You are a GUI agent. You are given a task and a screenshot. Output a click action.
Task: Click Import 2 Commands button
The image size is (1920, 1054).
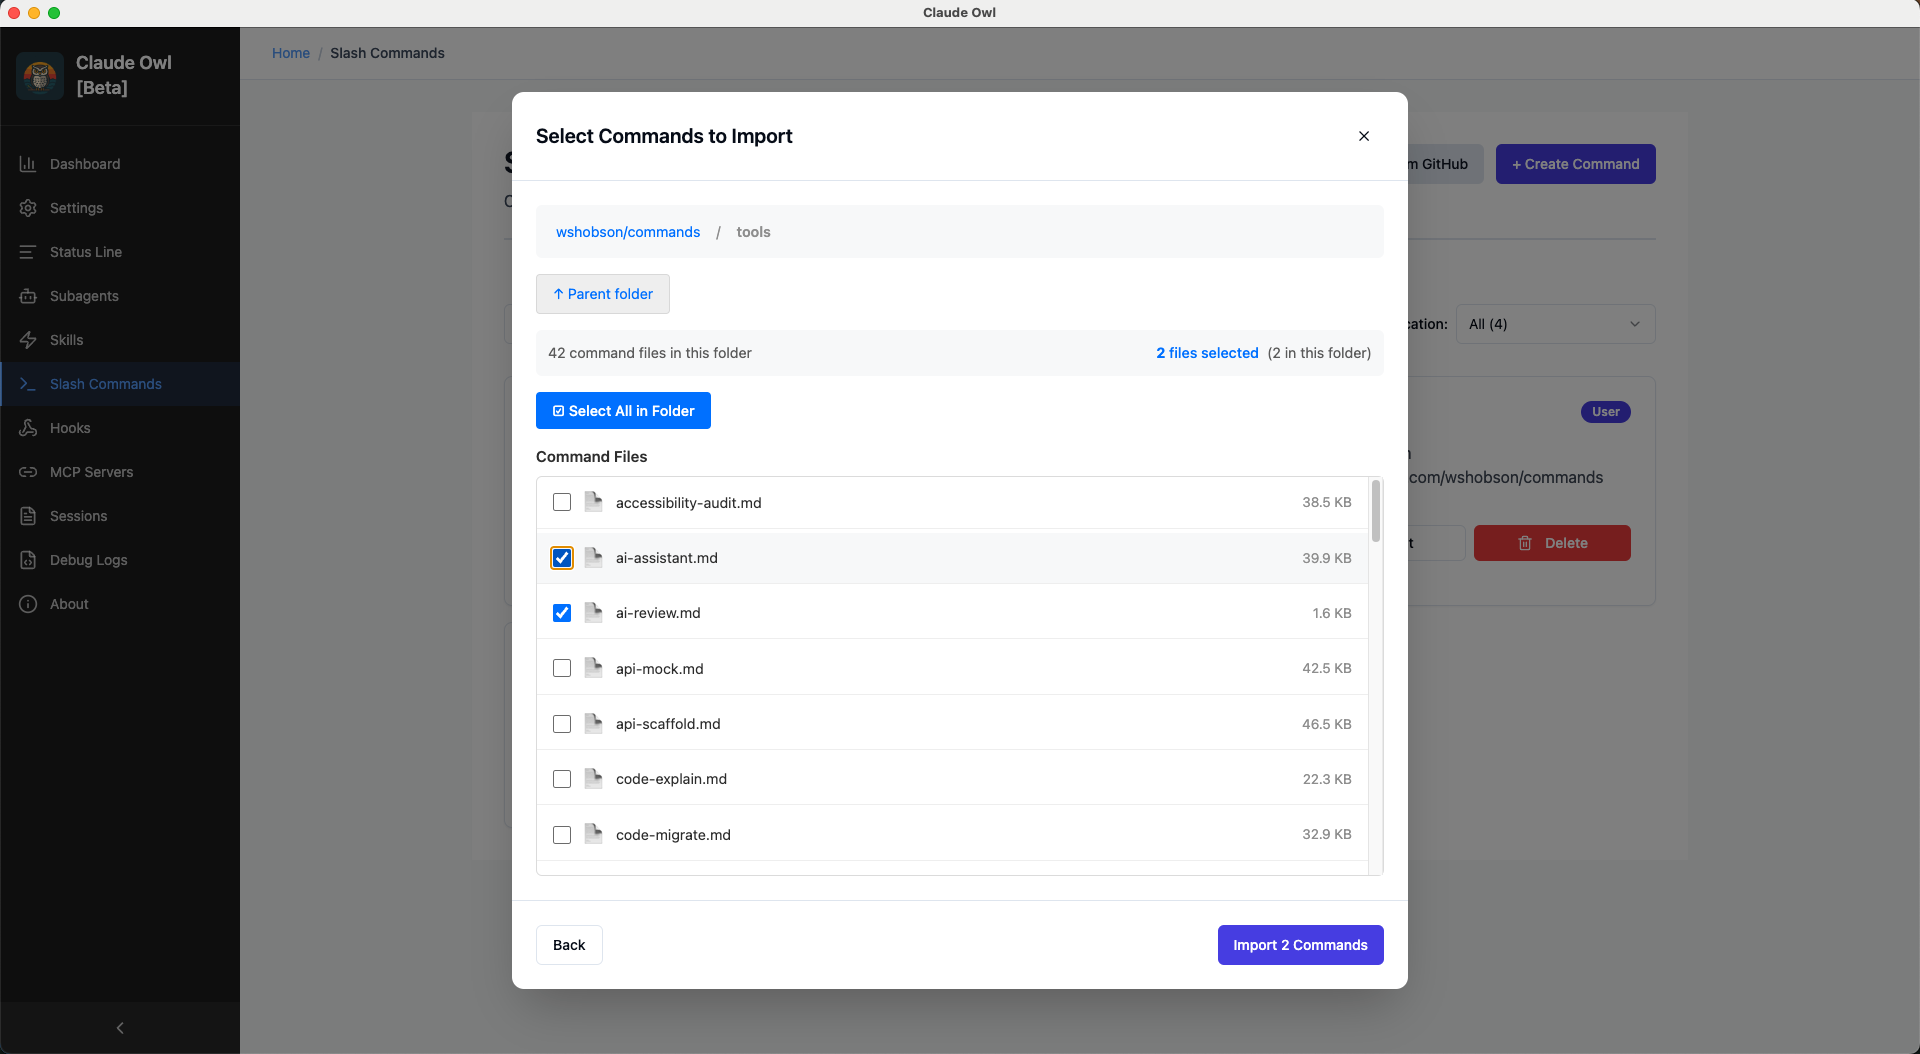pyautogui.click(x=1300, y=945)
